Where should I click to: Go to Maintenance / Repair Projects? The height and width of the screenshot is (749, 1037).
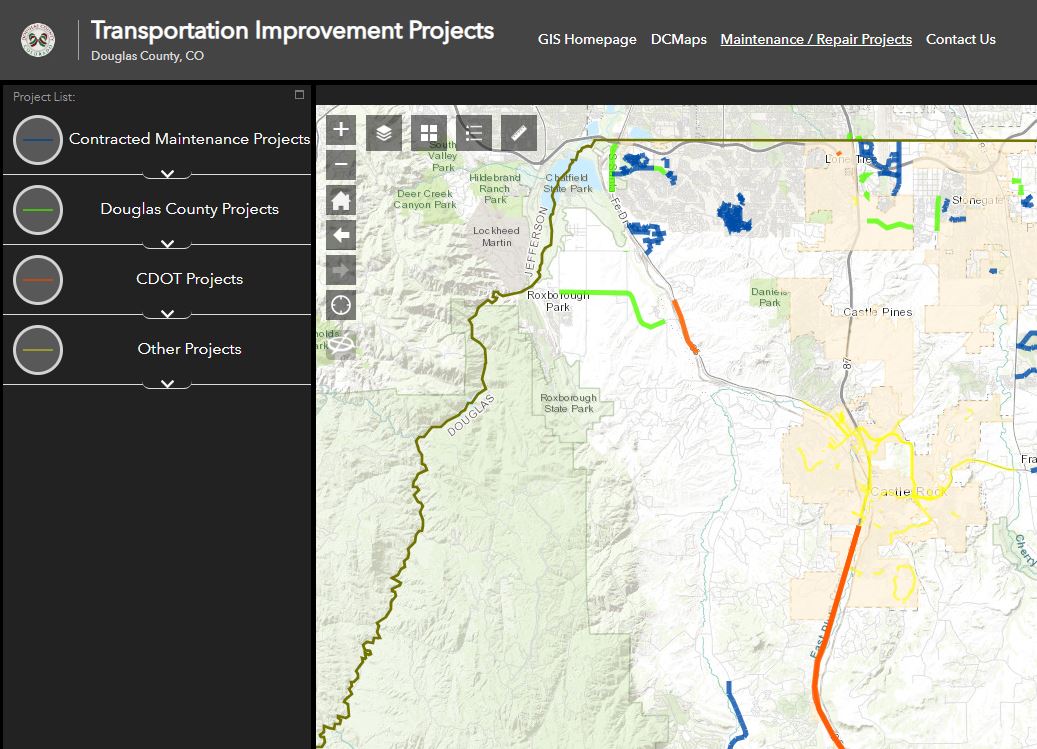click(x=816, y=40)
